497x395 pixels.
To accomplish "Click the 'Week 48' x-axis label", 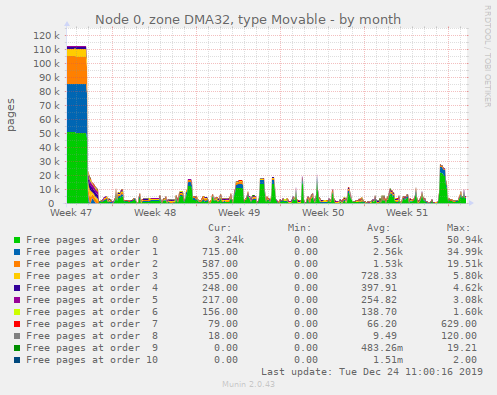I will point(155,213).
